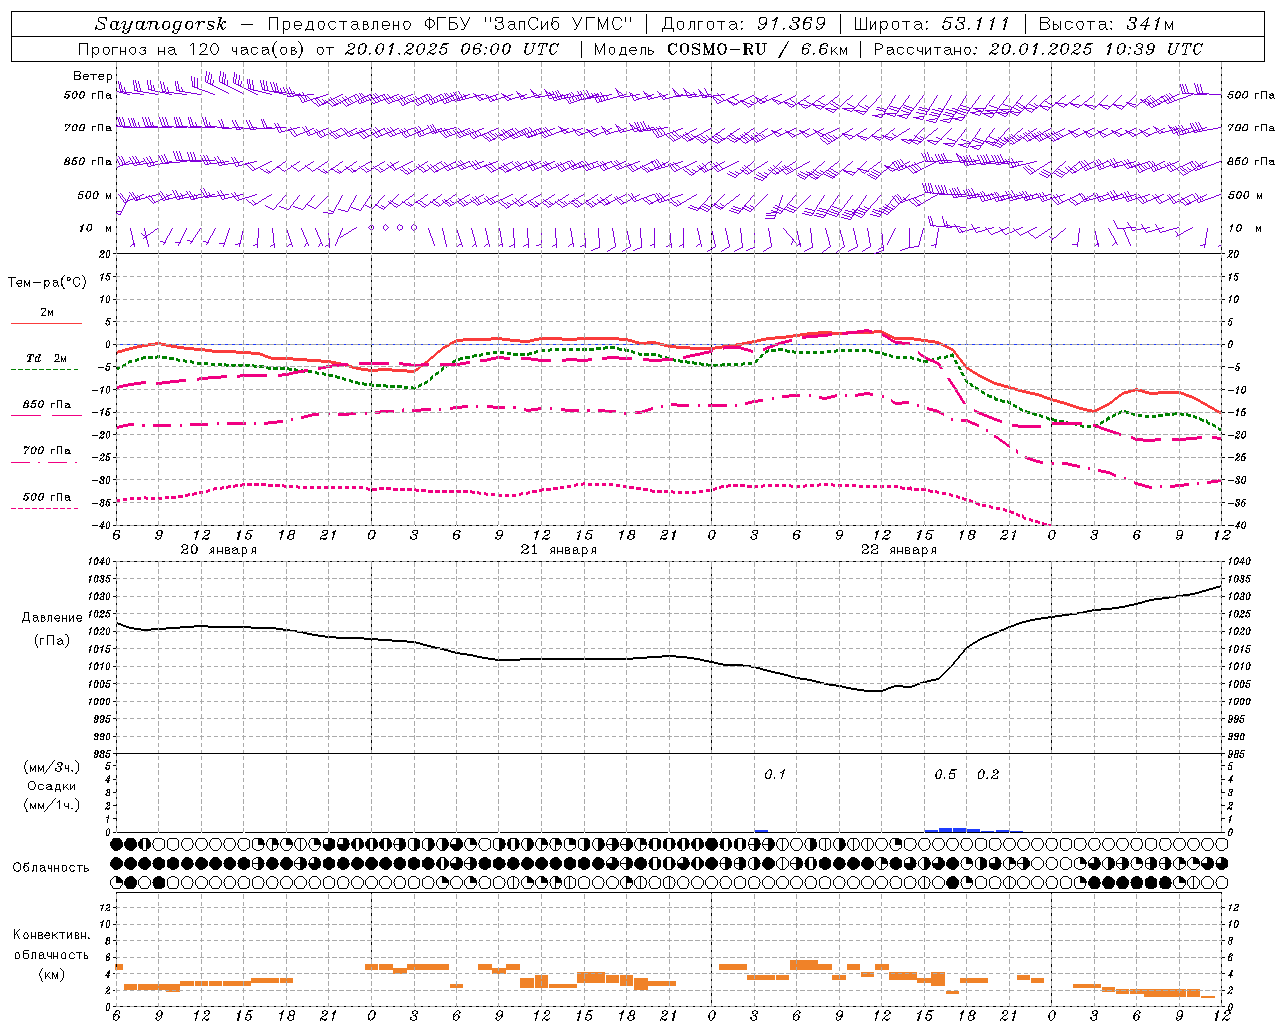The width and height of the screenshot is (1280, 1024).
Task: Click the Тем-ра(°C) axis label
Action: (47, 283)
